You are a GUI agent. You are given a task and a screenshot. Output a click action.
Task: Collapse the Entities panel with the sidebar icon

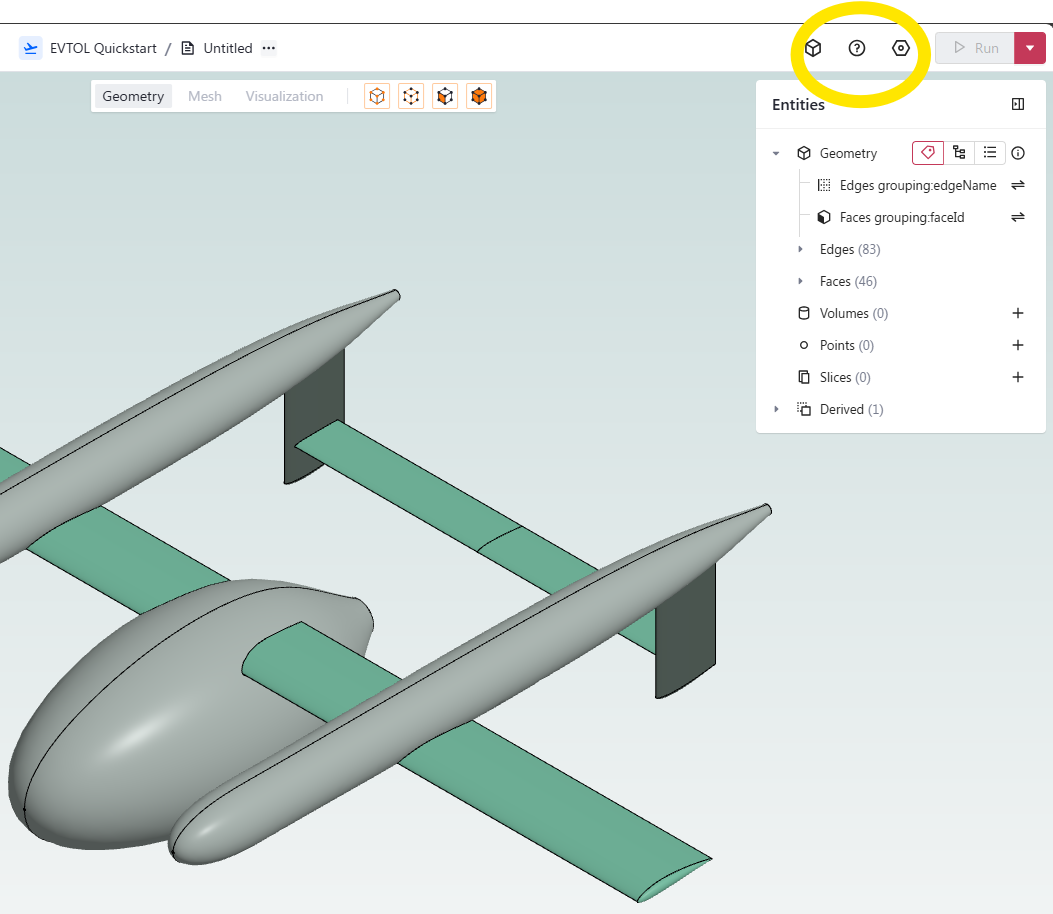(x=1018, y=104)
